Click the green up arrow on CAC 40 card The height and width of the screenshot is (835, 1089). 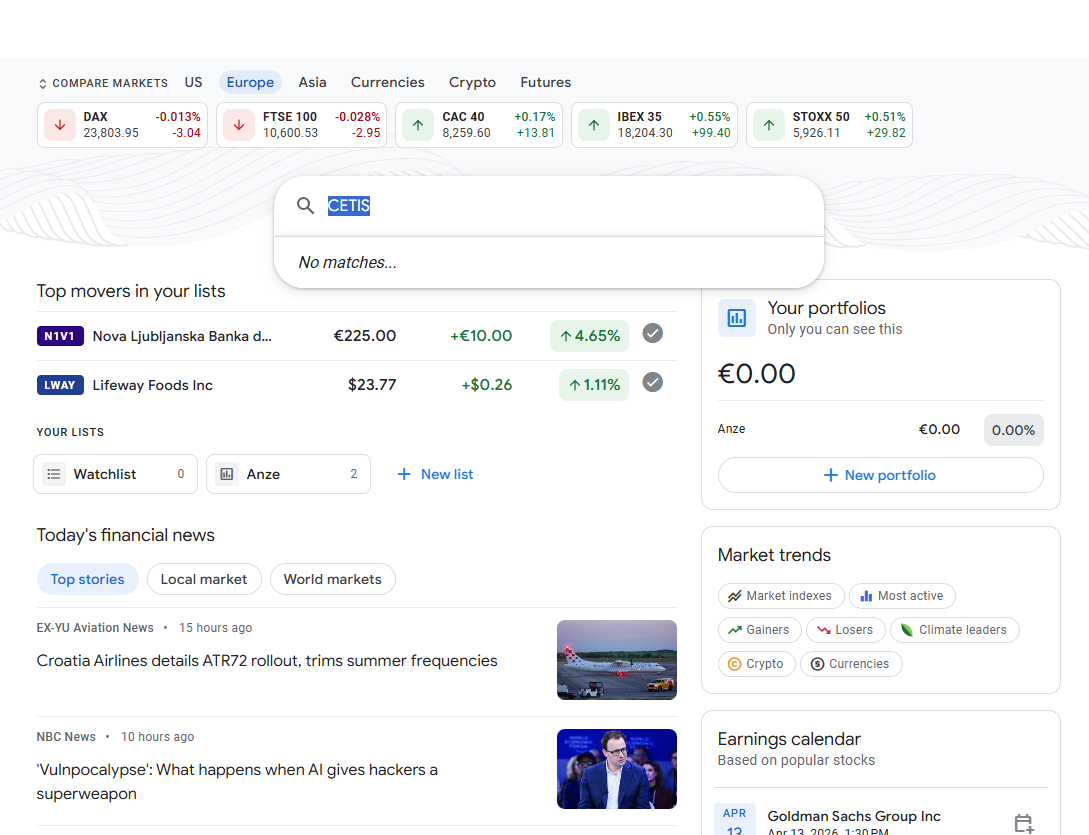[416, 124]
